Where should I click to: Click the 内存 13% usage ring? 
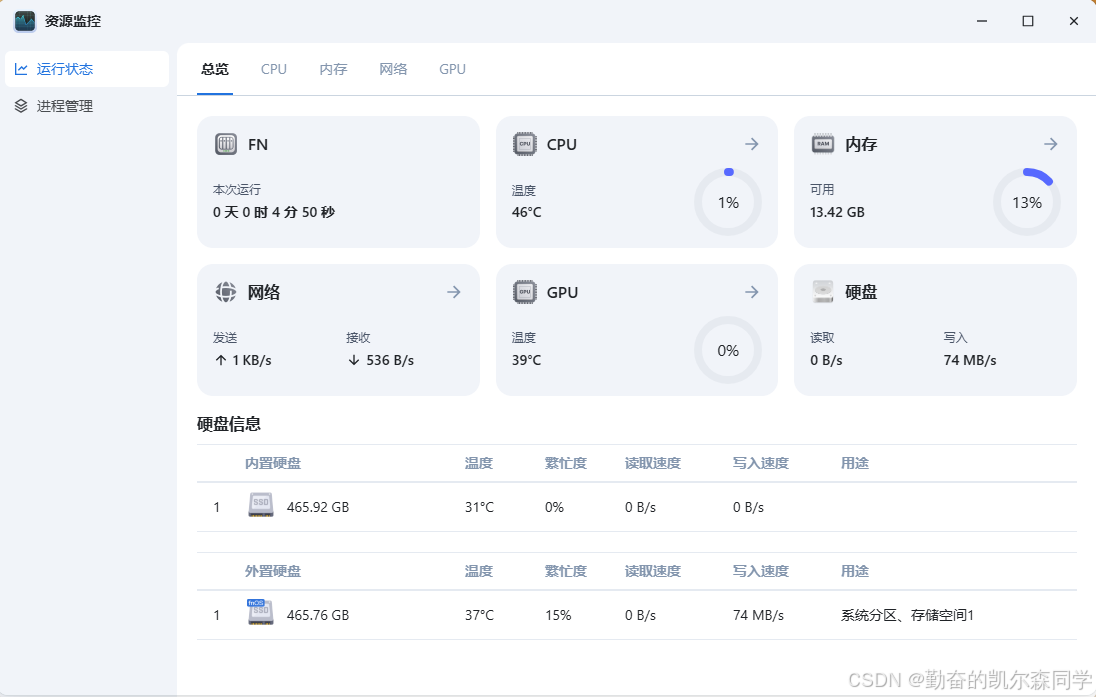[1027, 202]
